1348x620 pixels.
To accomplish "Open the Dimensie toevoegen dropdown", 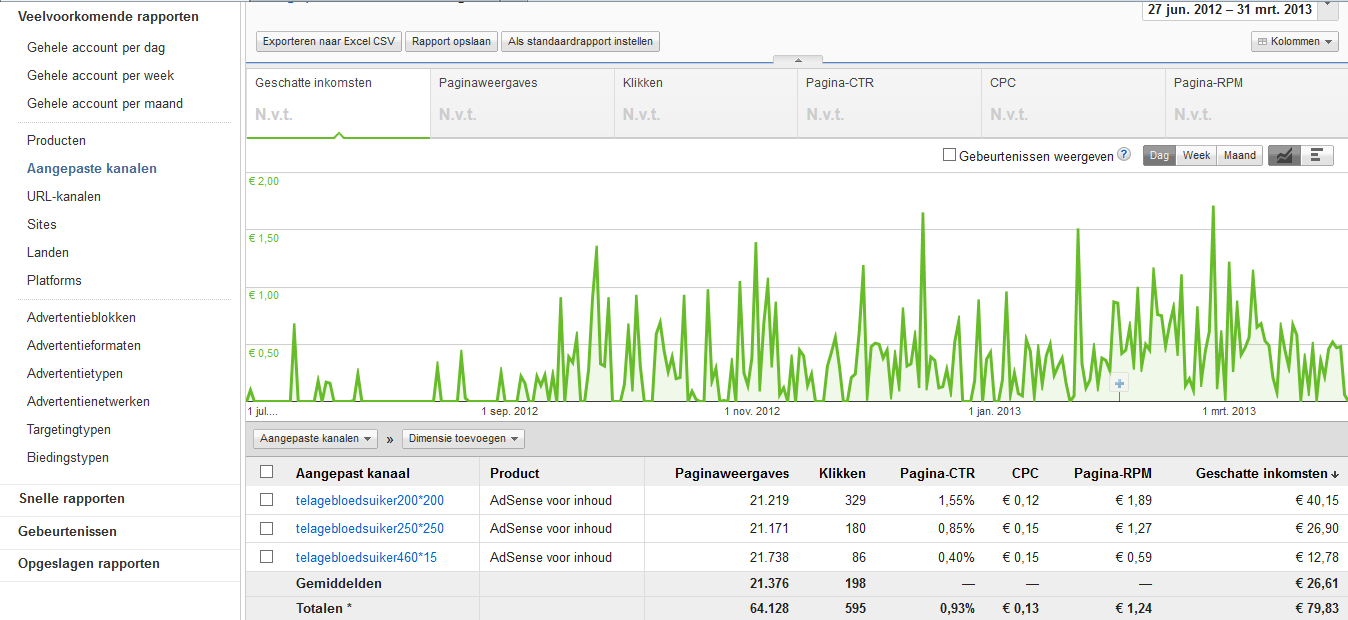I will [463, 439].
